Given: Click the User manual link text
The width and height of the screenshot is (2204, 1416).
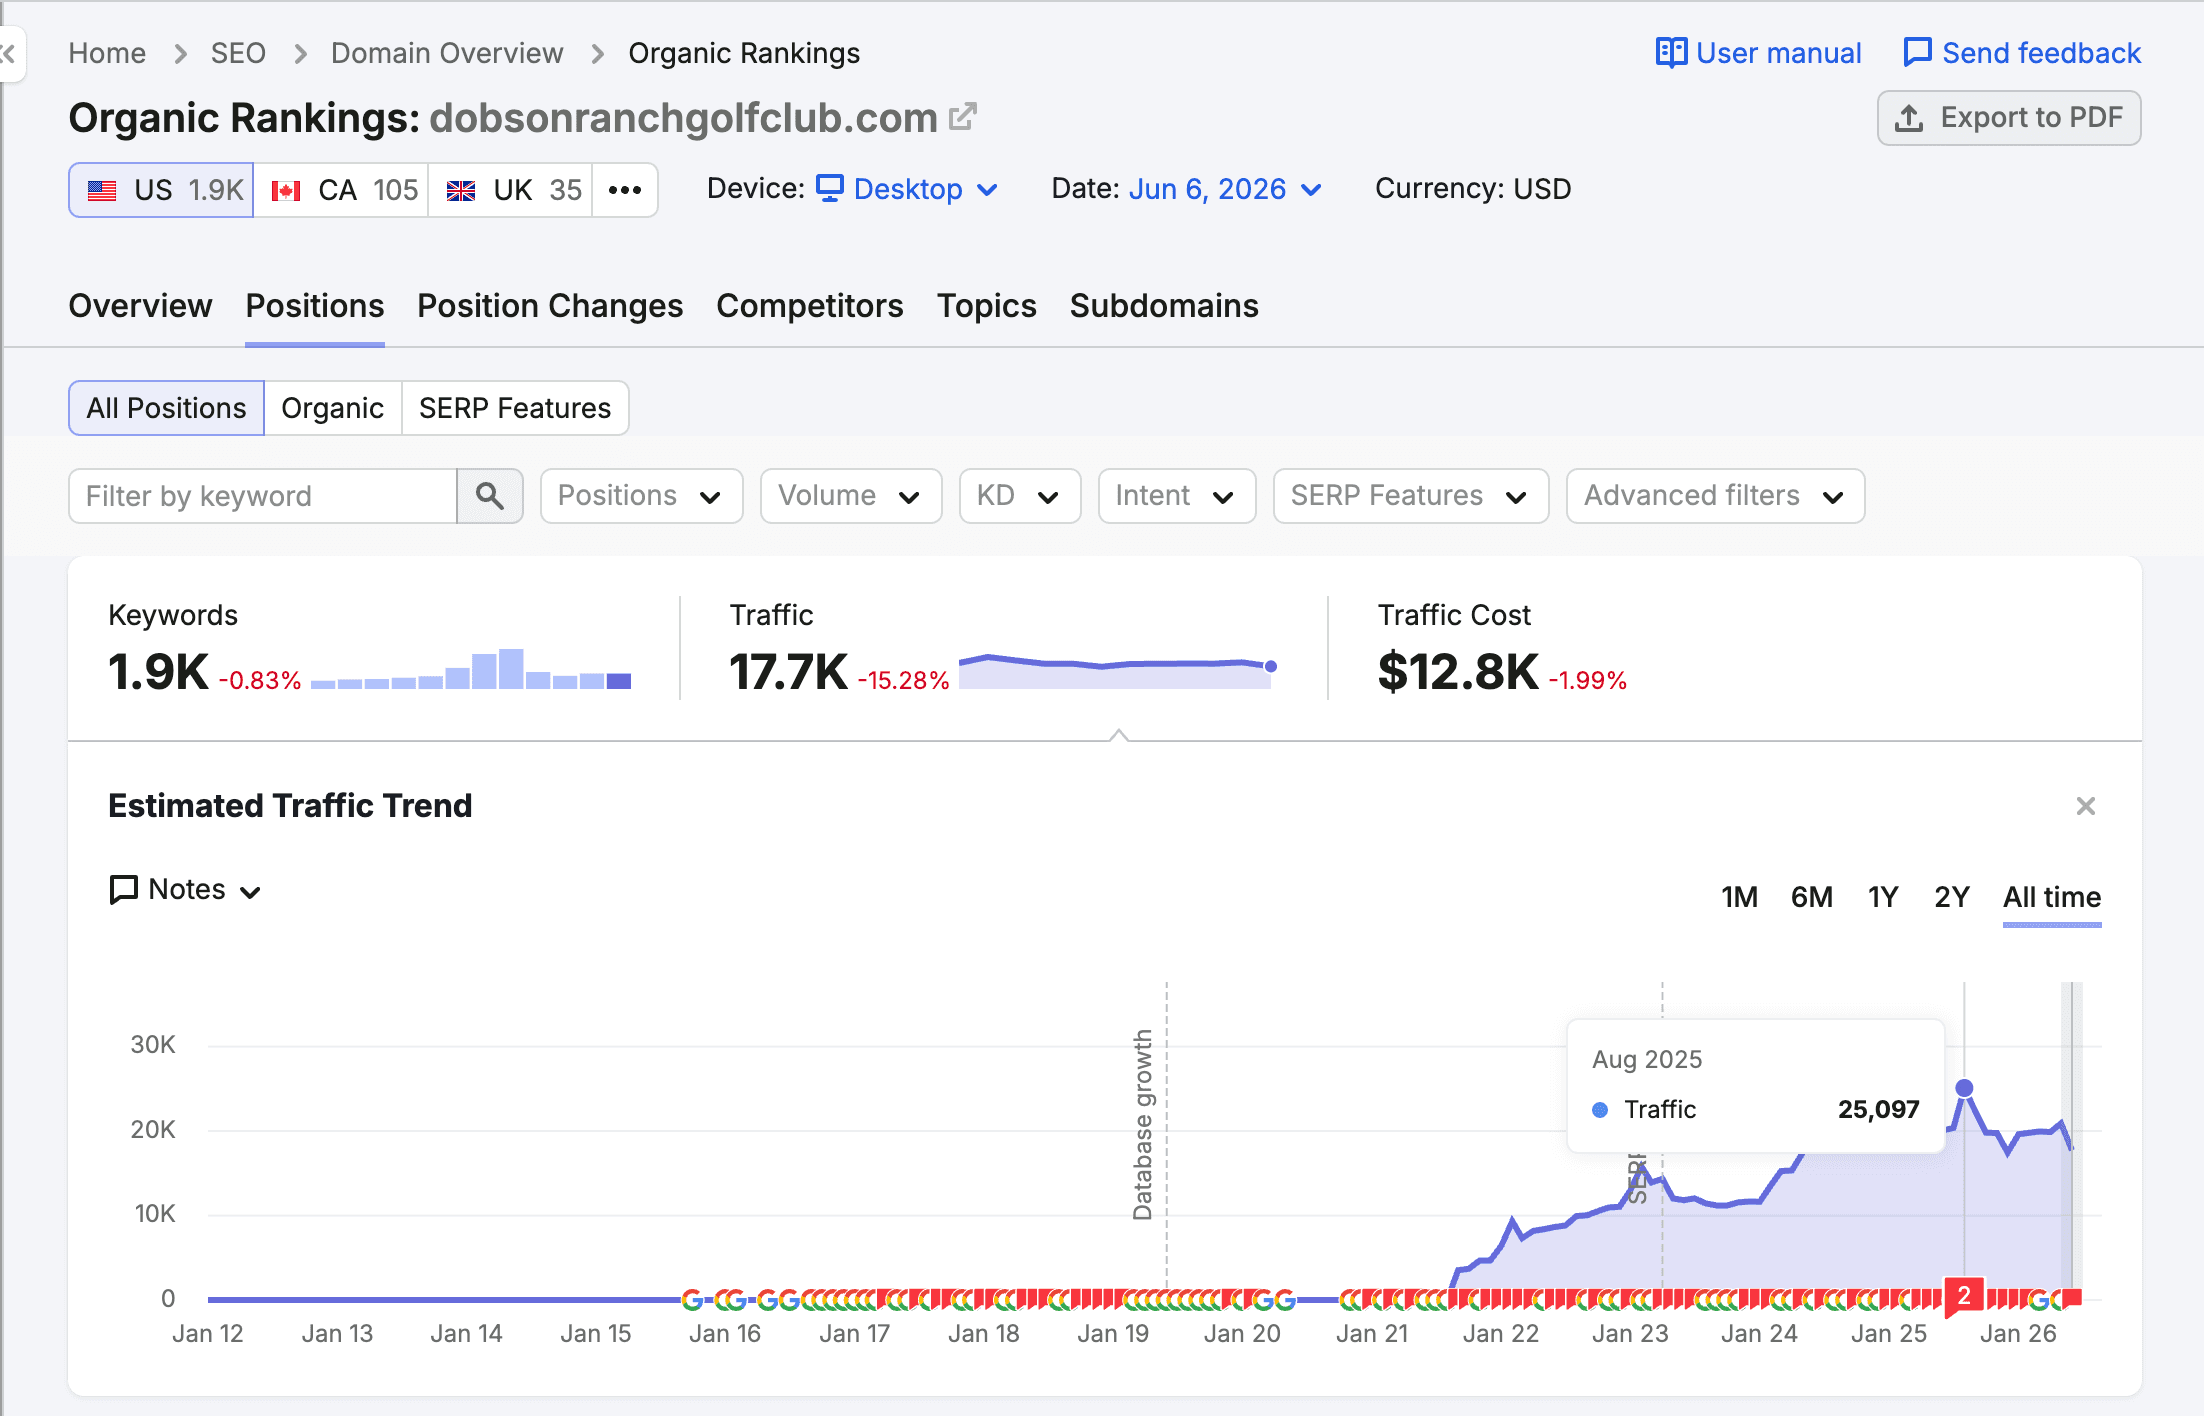Looking at the screenshot, I should [x=1779, y=53].
